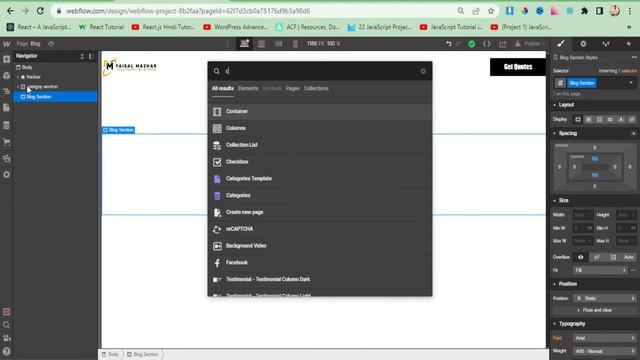Set overflow to scroll
Image resolution: width=640 pixels, height=360 pixels.
pos(613,258)
